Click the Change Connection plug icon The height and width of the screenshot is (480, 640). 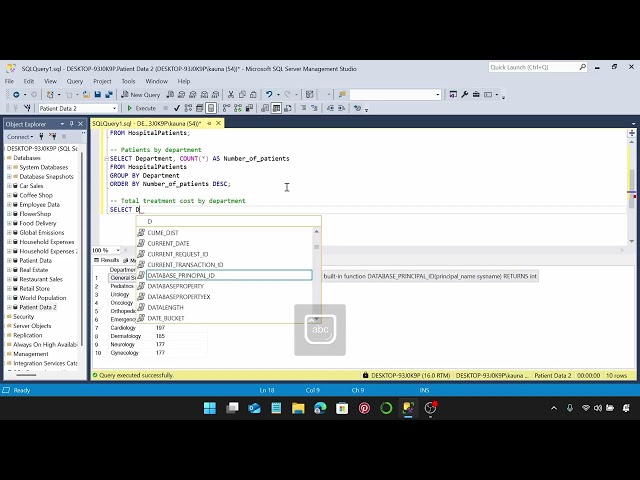27,108
